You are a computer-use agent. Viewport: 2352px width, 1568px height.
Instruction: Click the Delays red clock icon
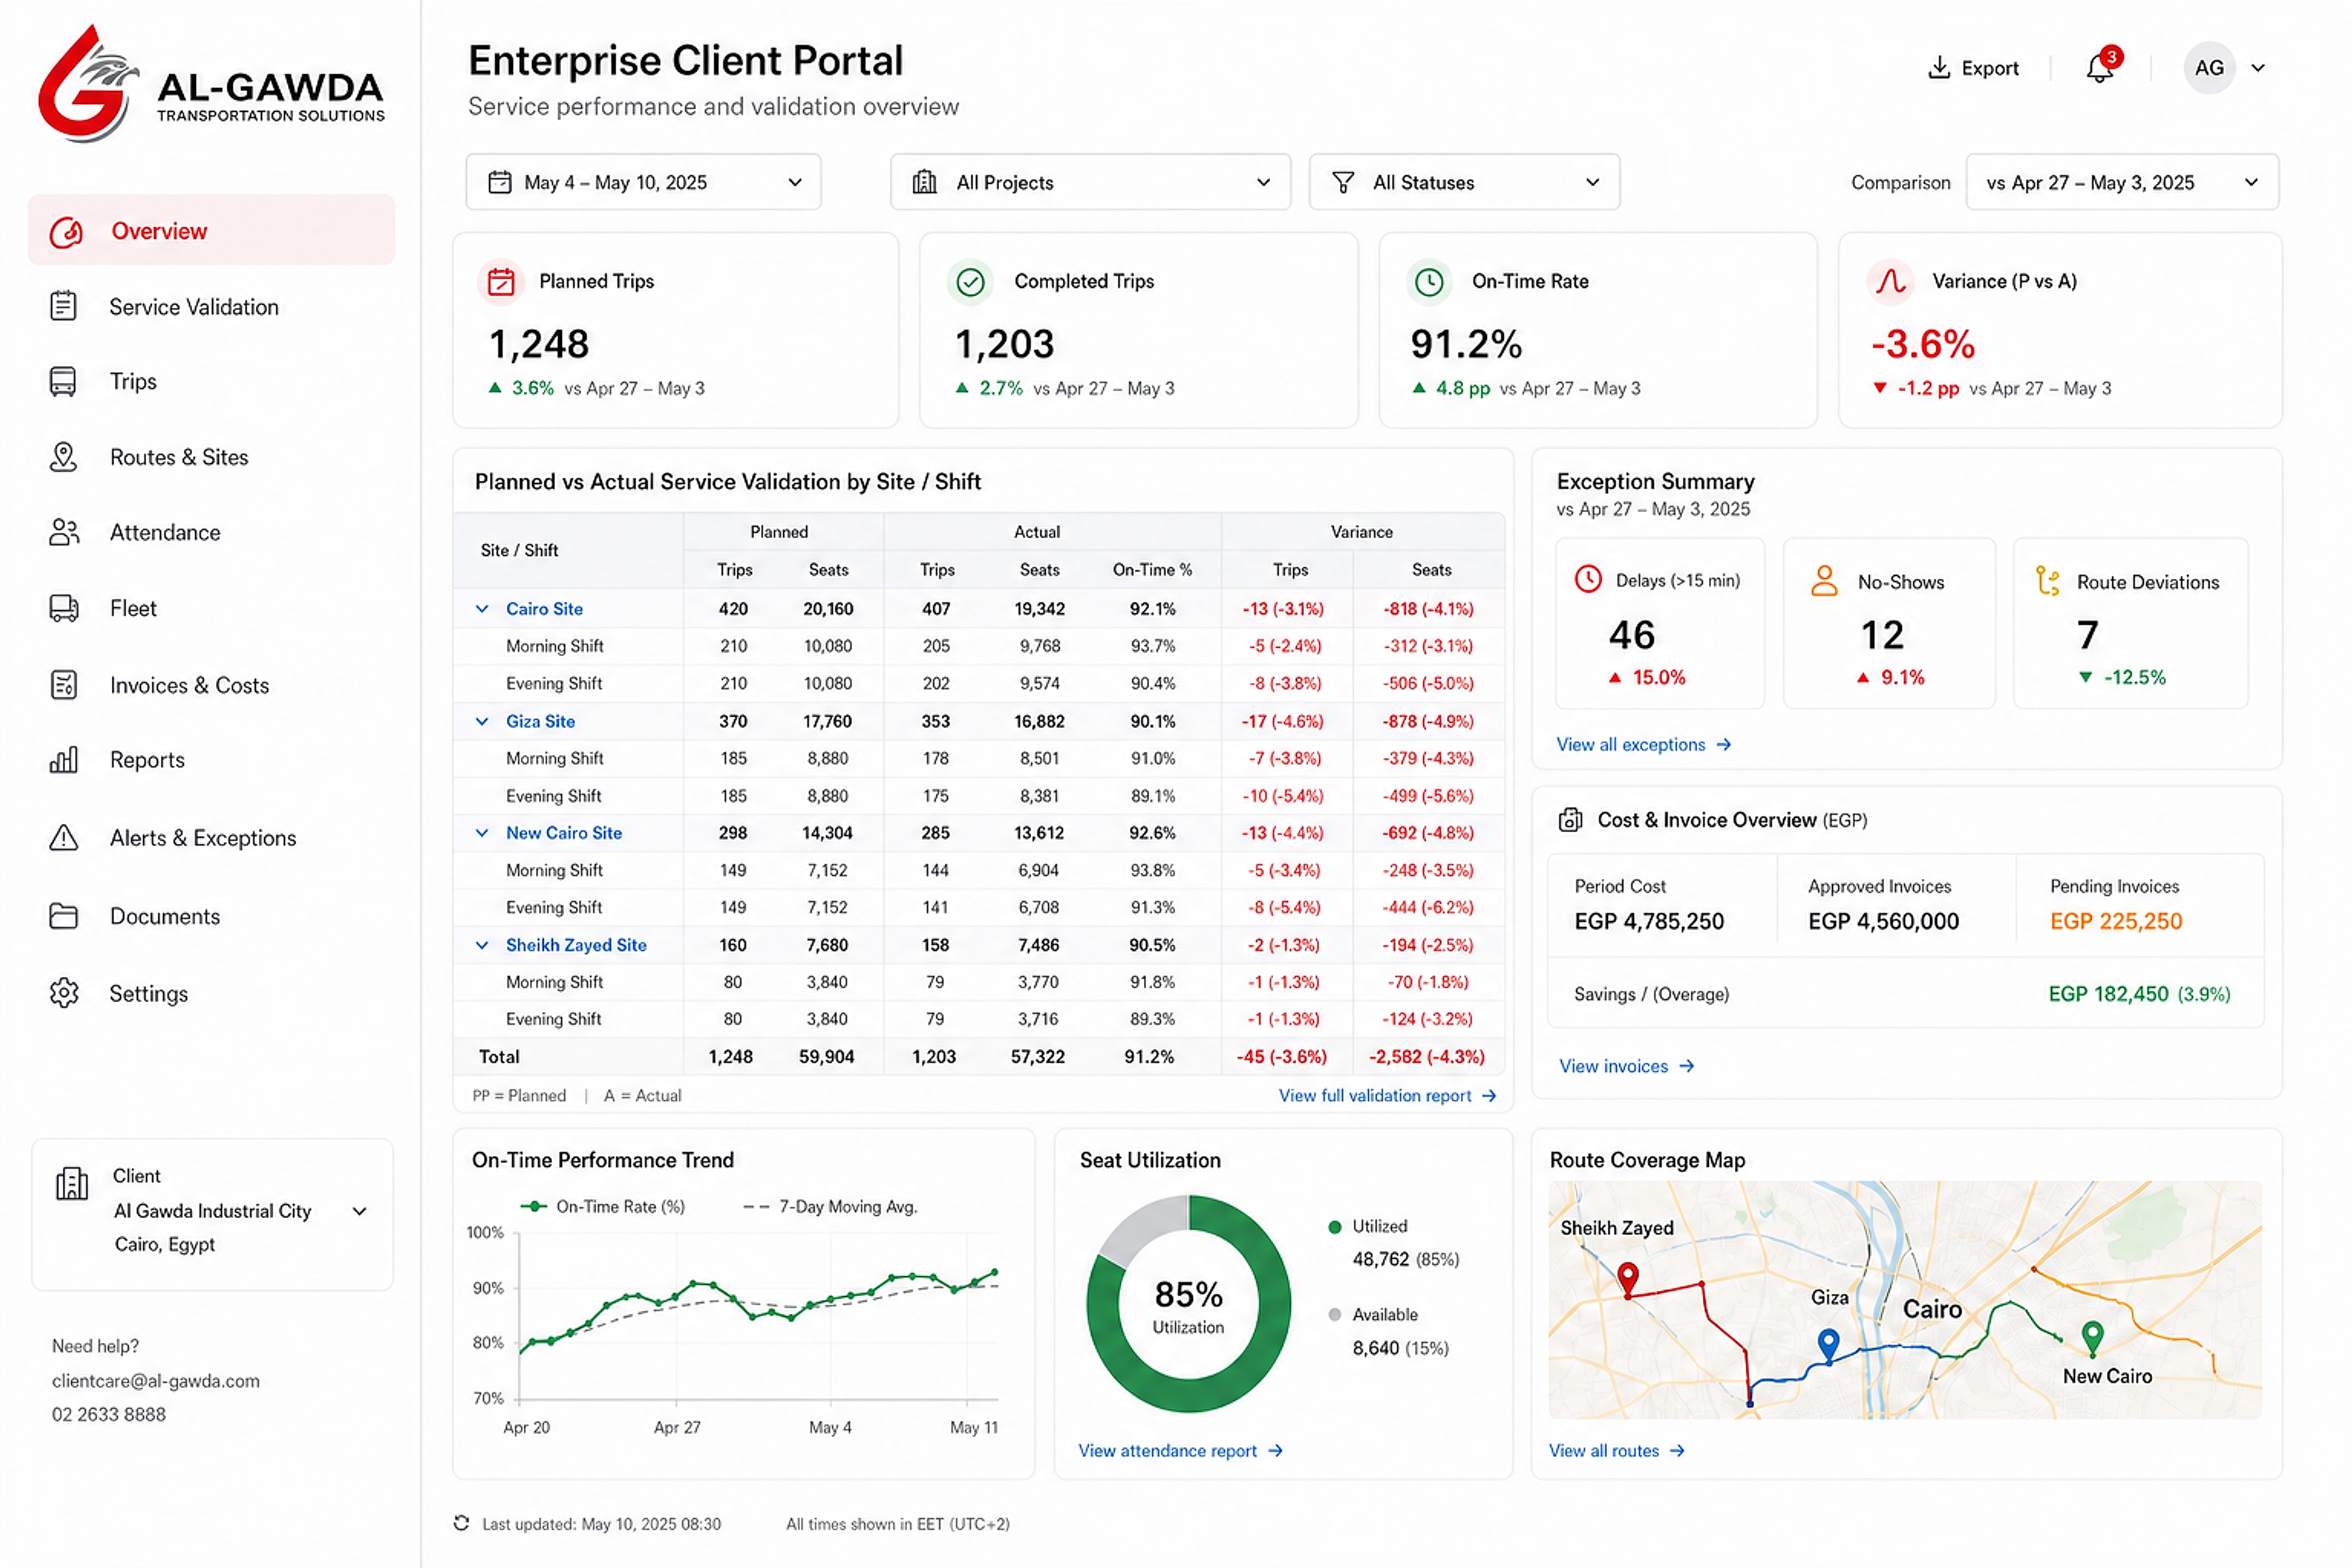(x=1588, y=580)
